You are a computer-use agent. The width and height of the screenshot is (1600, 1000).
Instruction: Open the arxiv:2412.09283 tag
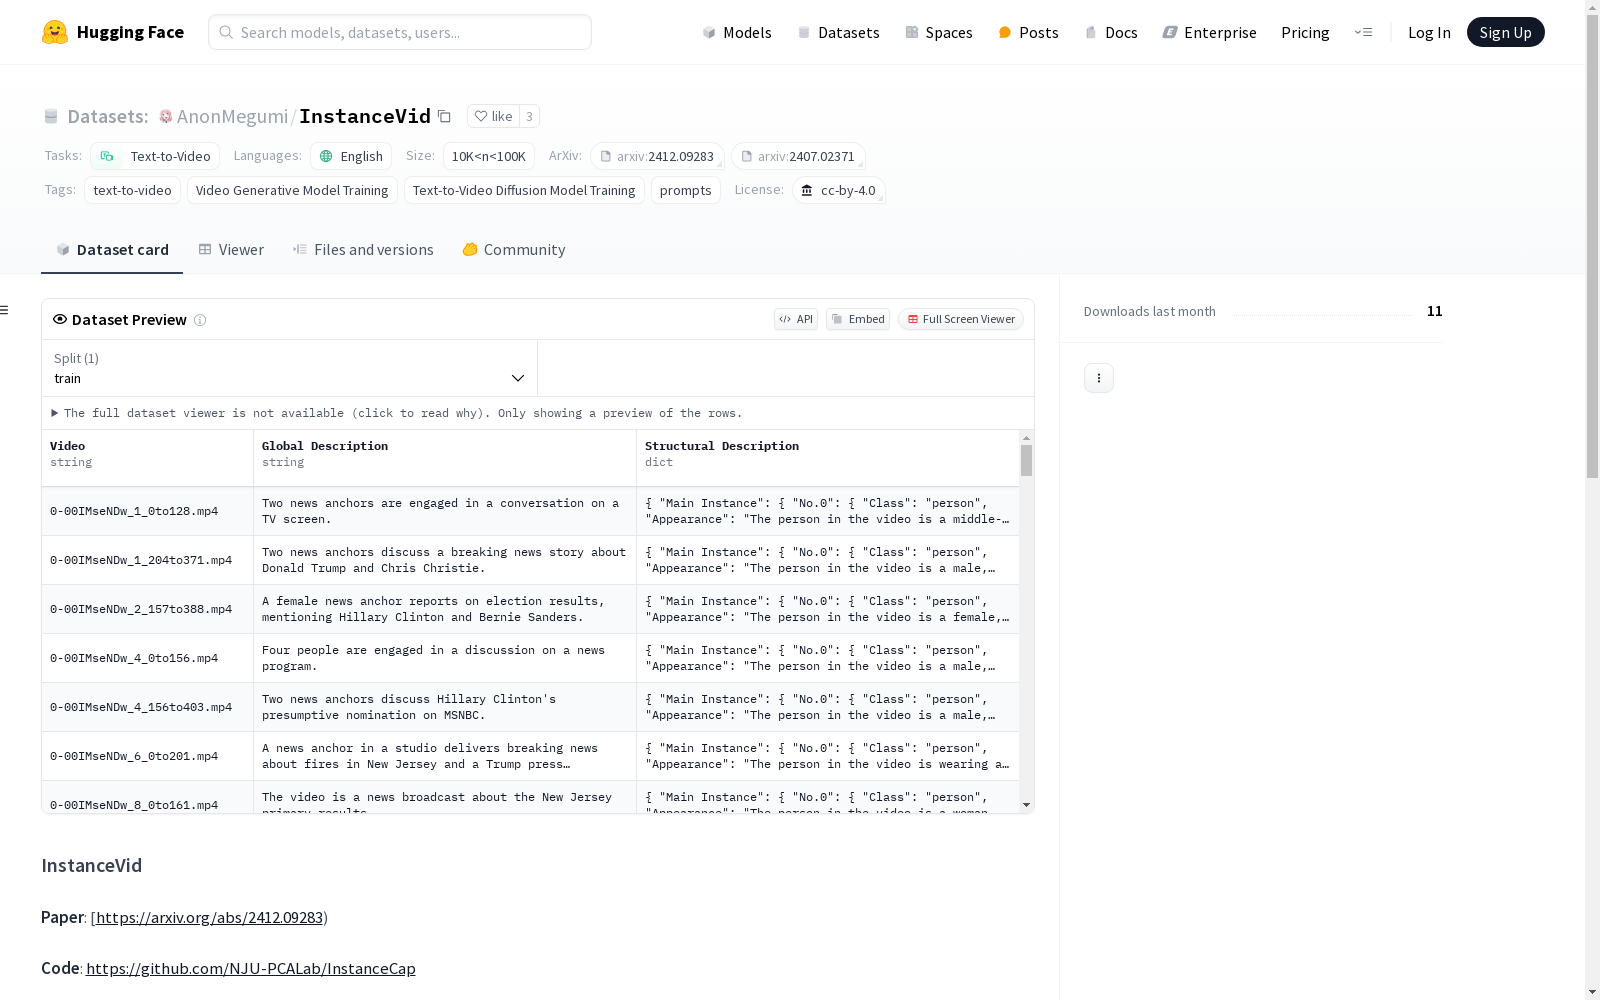[657, 156]
